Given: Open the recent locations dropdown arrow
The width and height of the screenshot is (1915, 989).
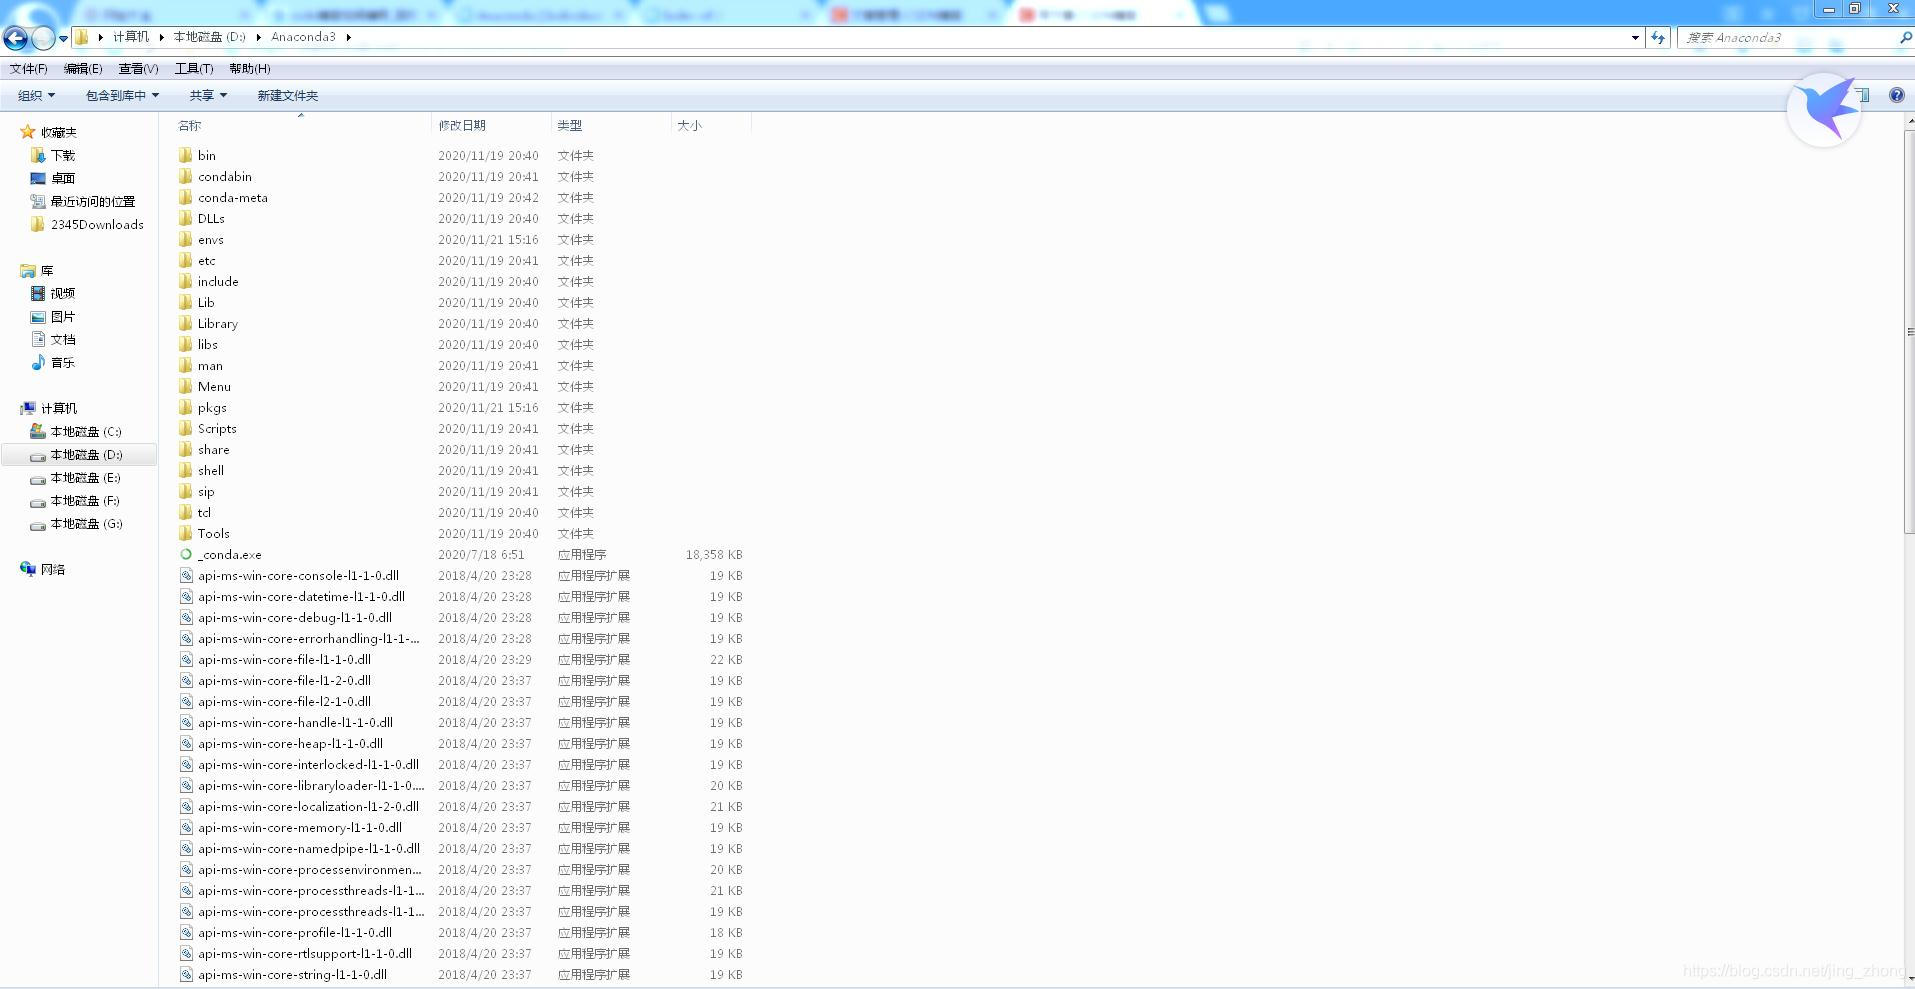Looking at the screenshot, I should click(63, 39).
